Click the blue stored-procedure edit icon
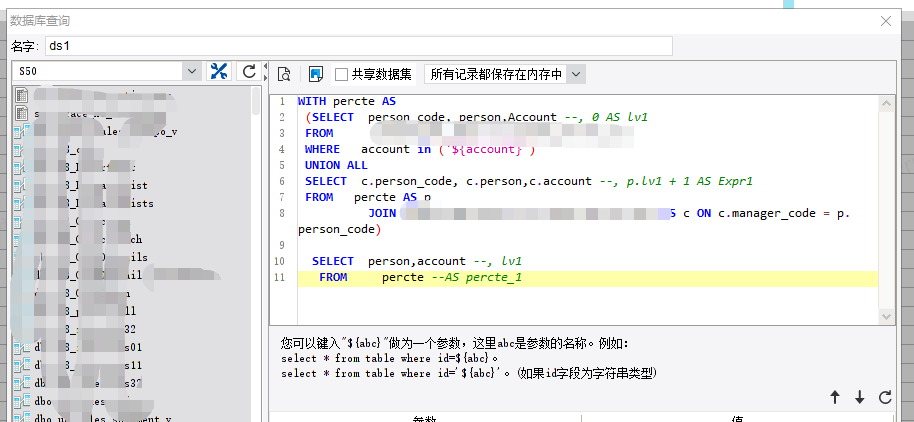The height and width of the screenshot is (422, 914). click(315, 74)
